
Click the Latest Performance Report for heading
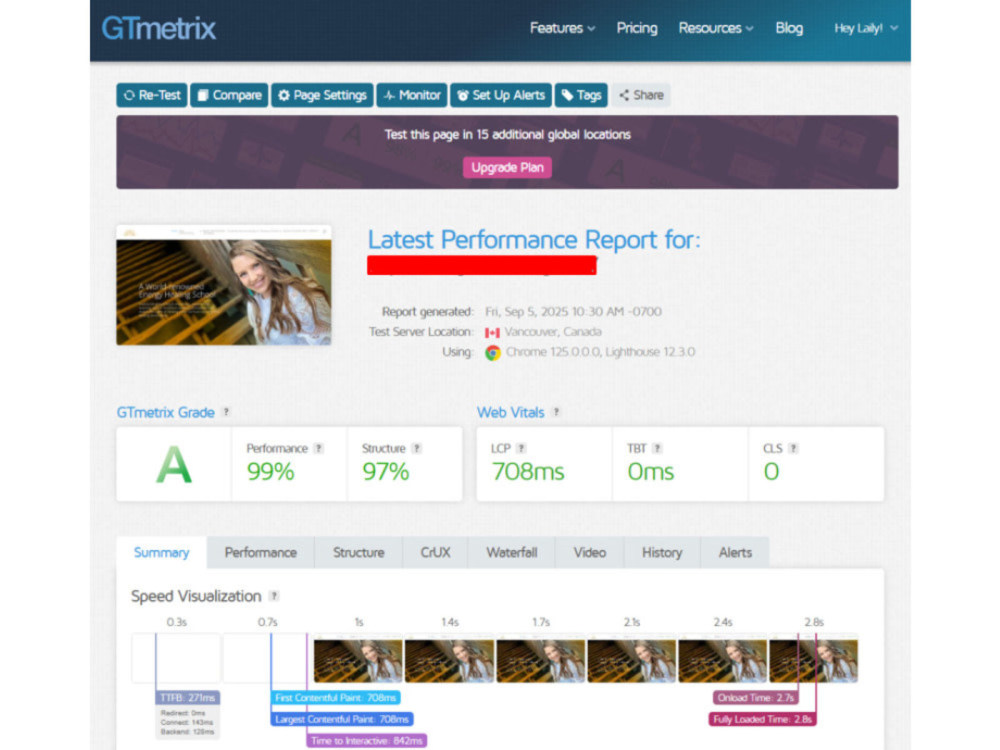pyautogui.click(x=534, y=240)
